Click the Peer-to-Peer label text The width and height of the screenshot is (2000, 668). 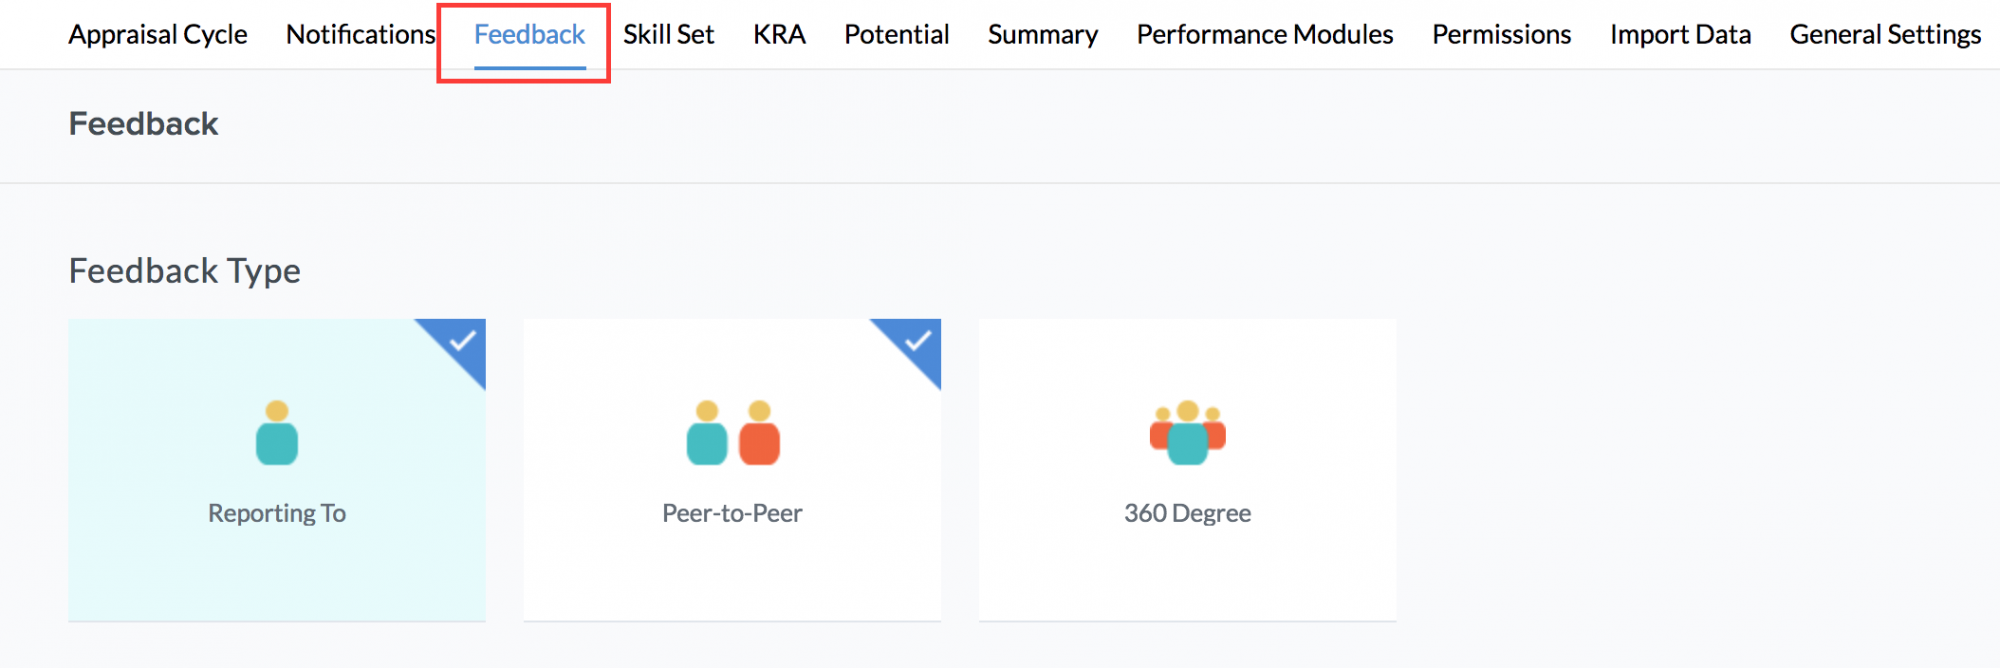pos(732,513)
